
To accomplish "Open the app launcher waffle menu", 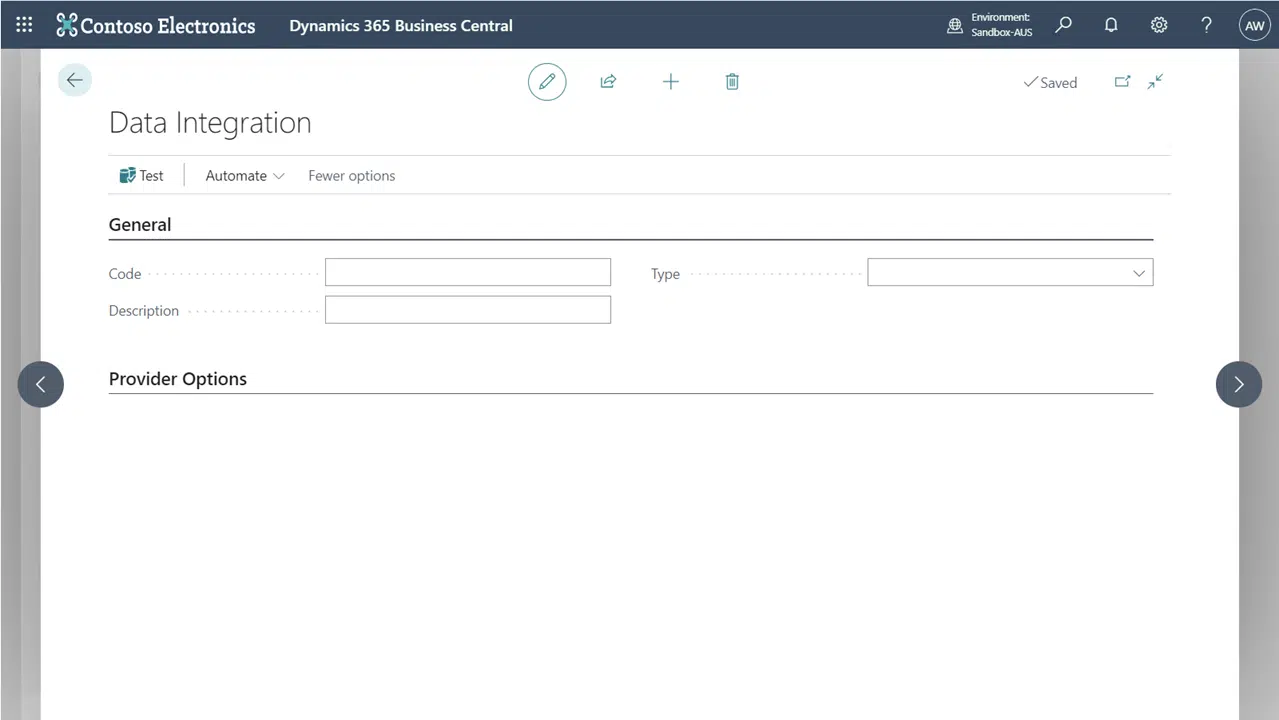I will (24, 26).
